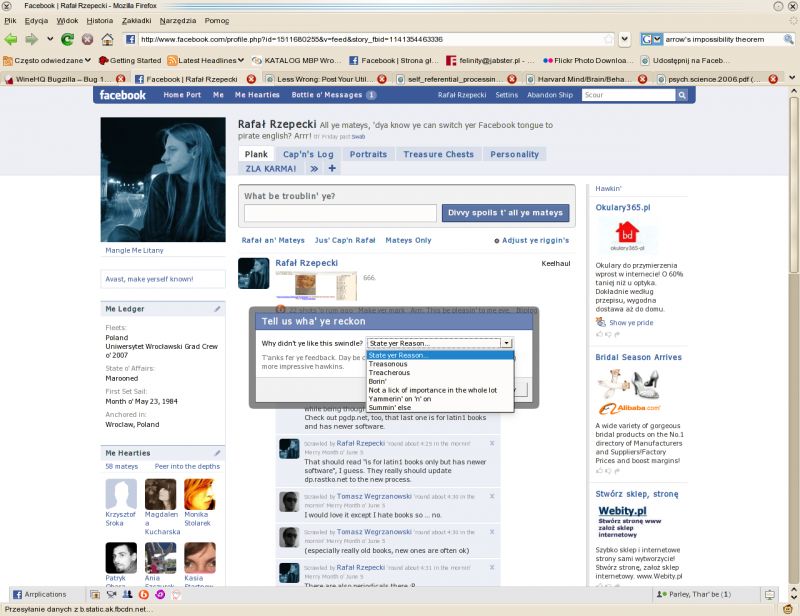The width and height of the screenshot is (800, 616).
Task: Click 'Peer into the depths' link
Action: coord(187,466)
